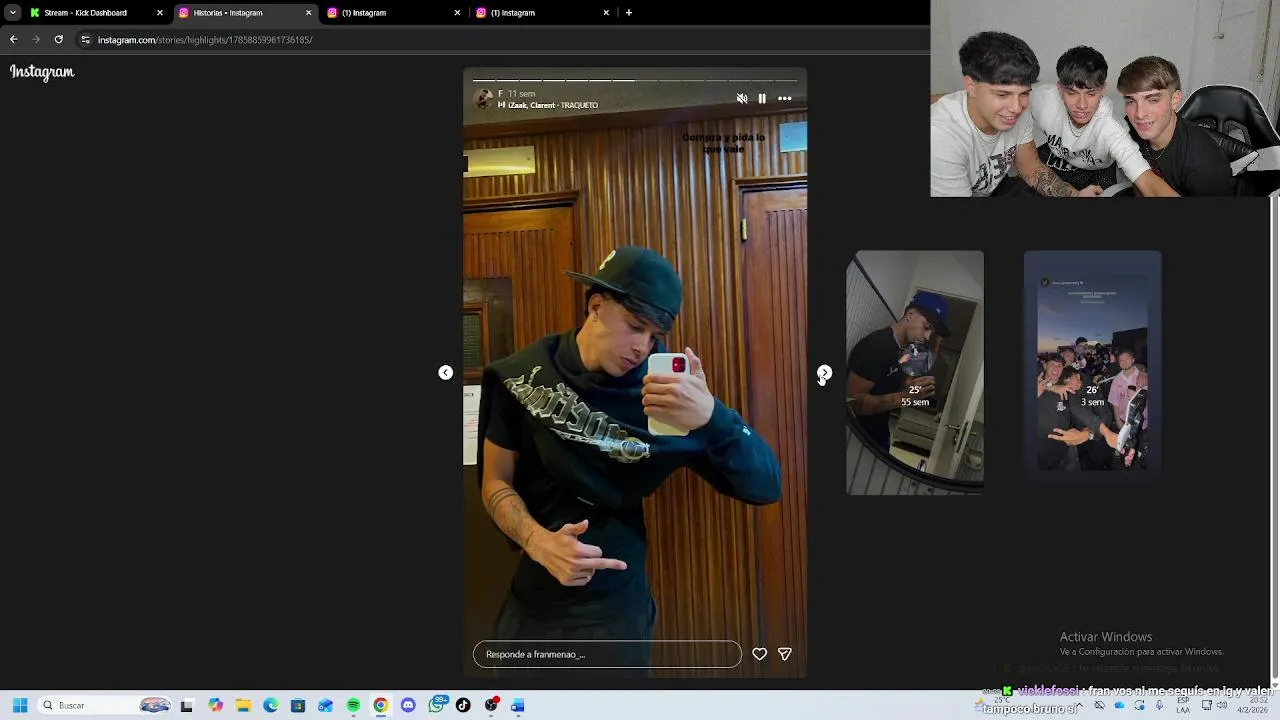This screenshot has width=1280, height=720.
Task: Open the 25' highlight preview, 55 sem
Action: pyautogui.click(x=915, y=372)
